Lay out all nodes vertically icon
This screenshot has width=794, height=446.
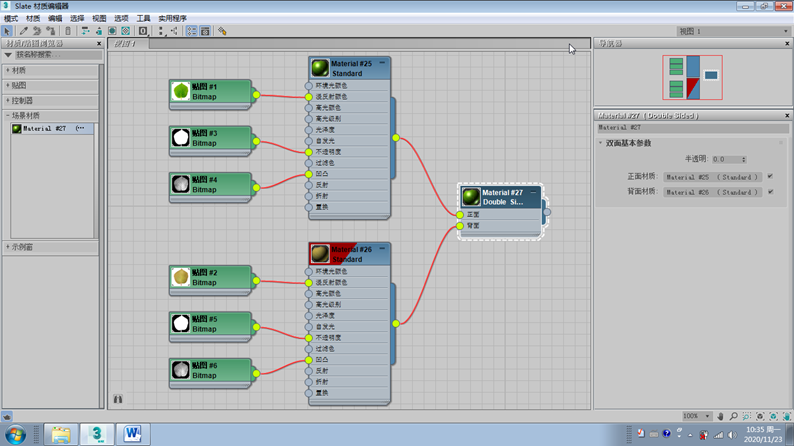pos(162,31)
